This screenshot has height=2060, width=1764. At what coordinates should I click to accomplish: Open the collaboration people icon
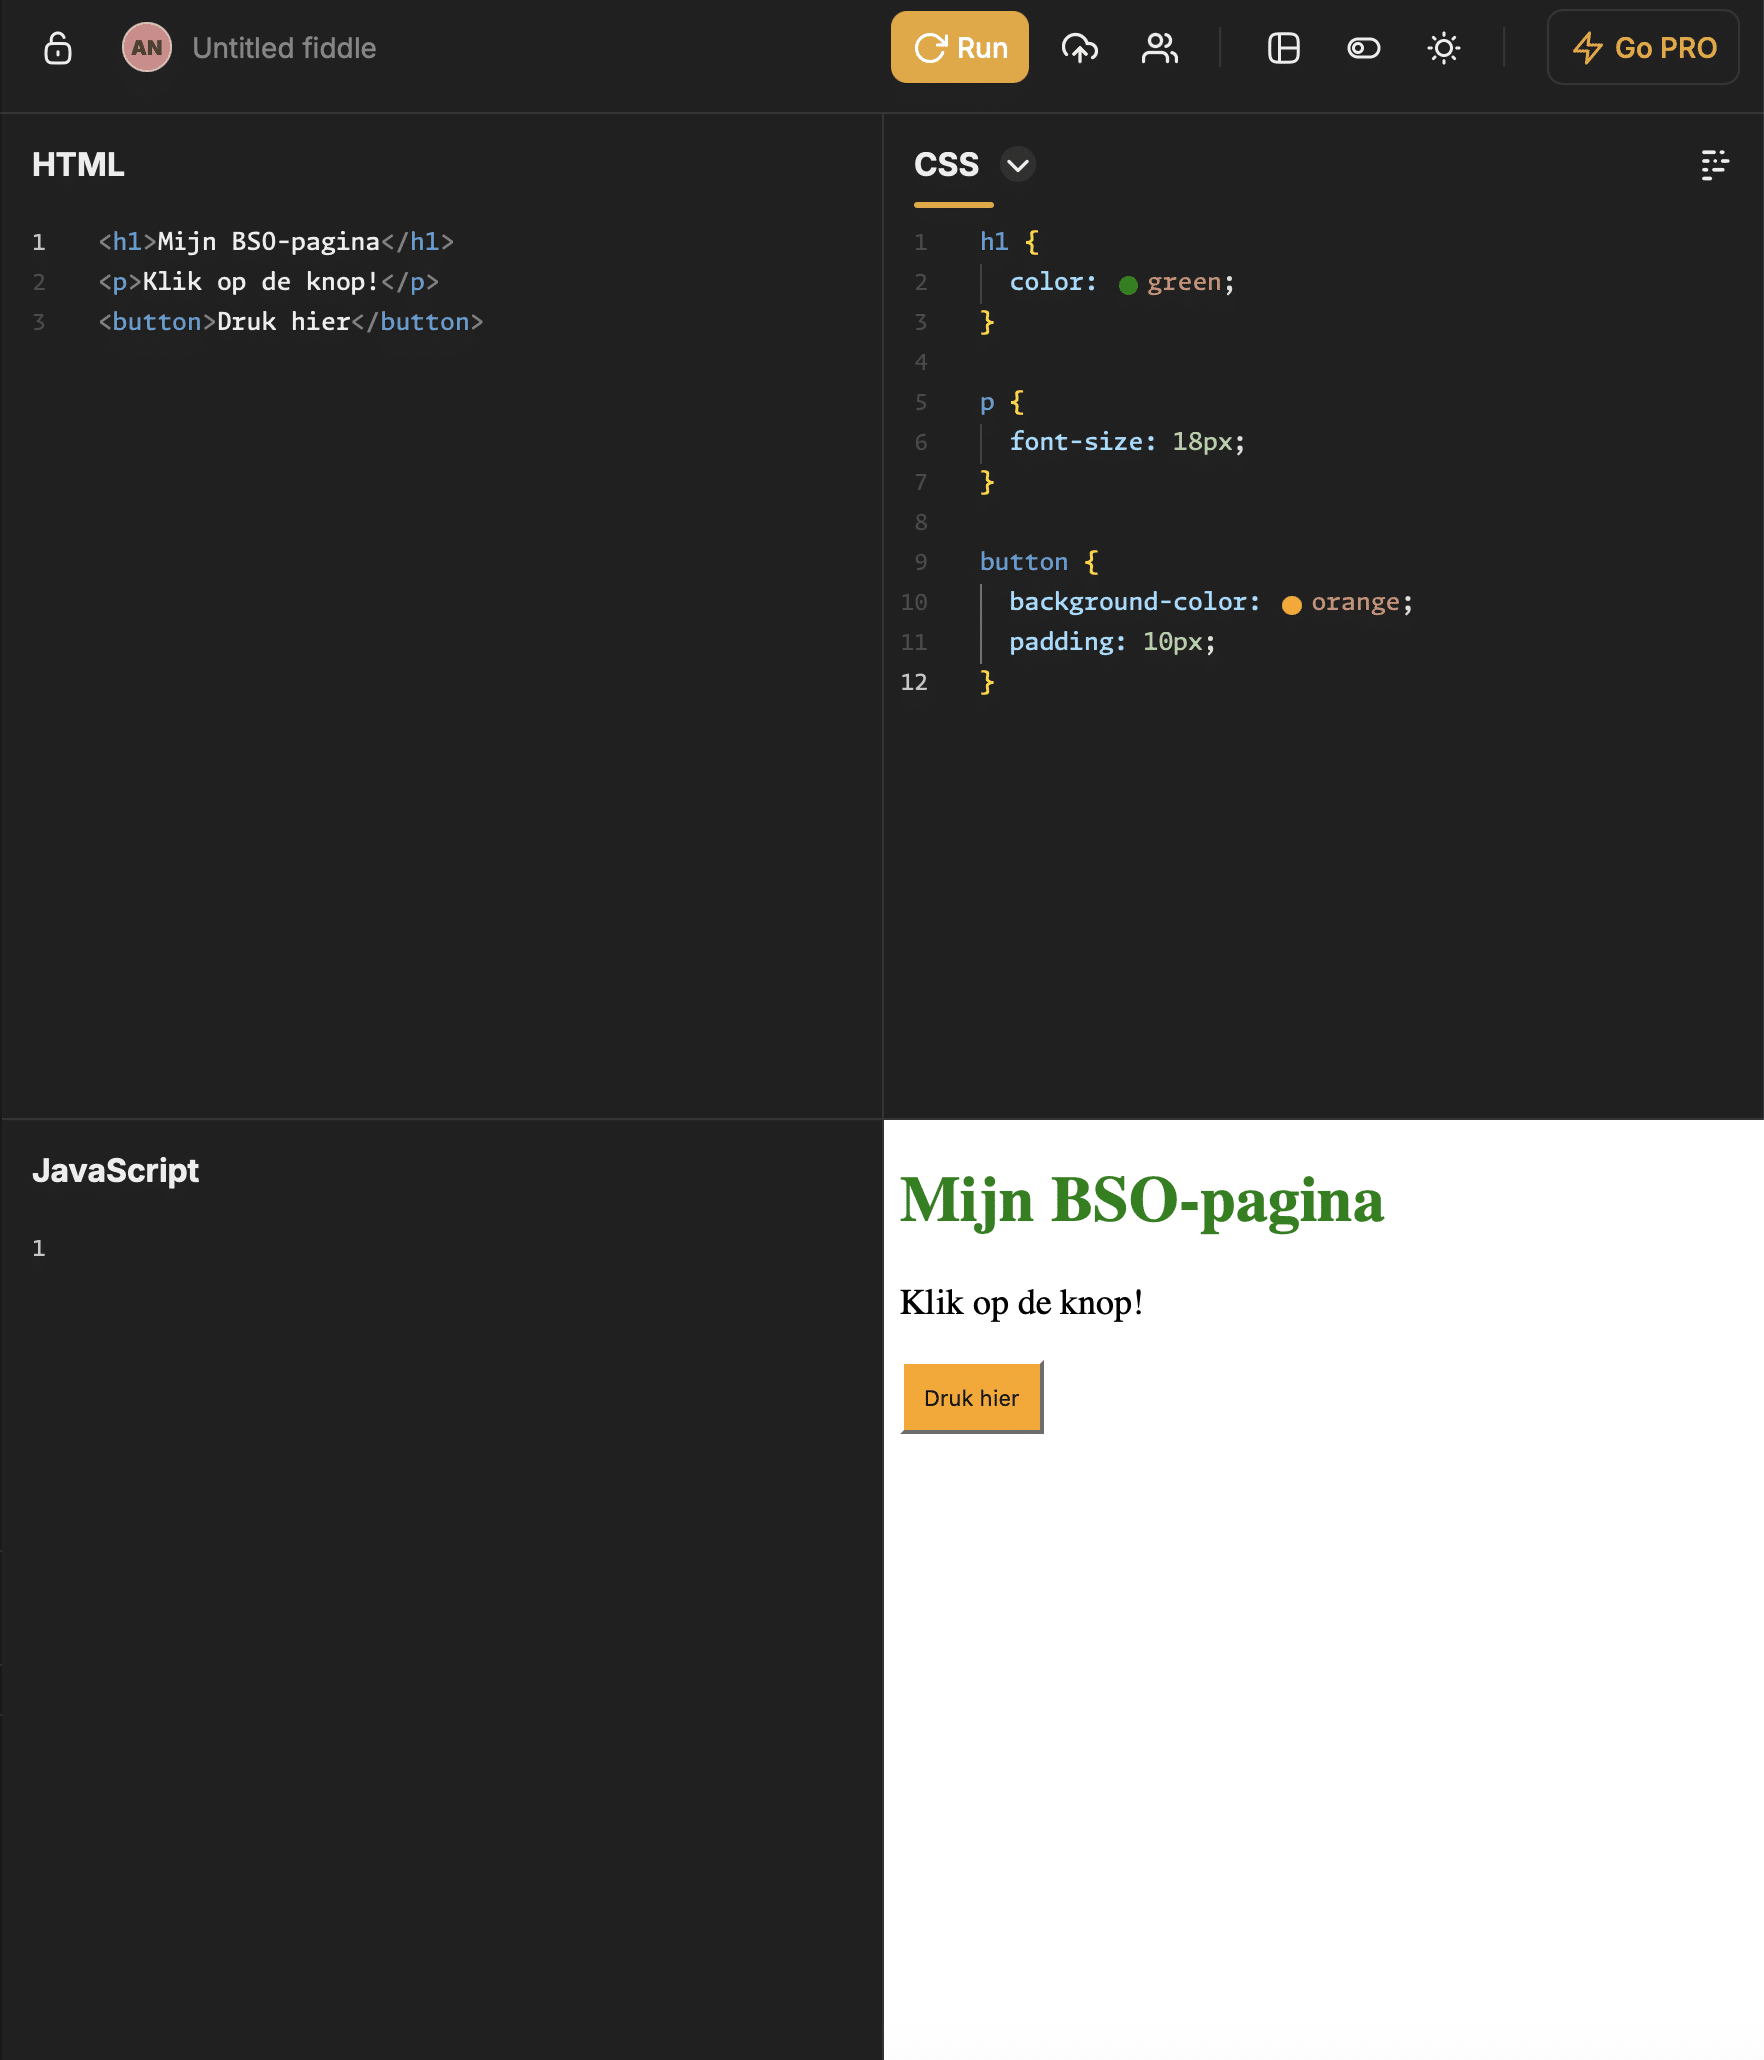tap(1159, 48)
